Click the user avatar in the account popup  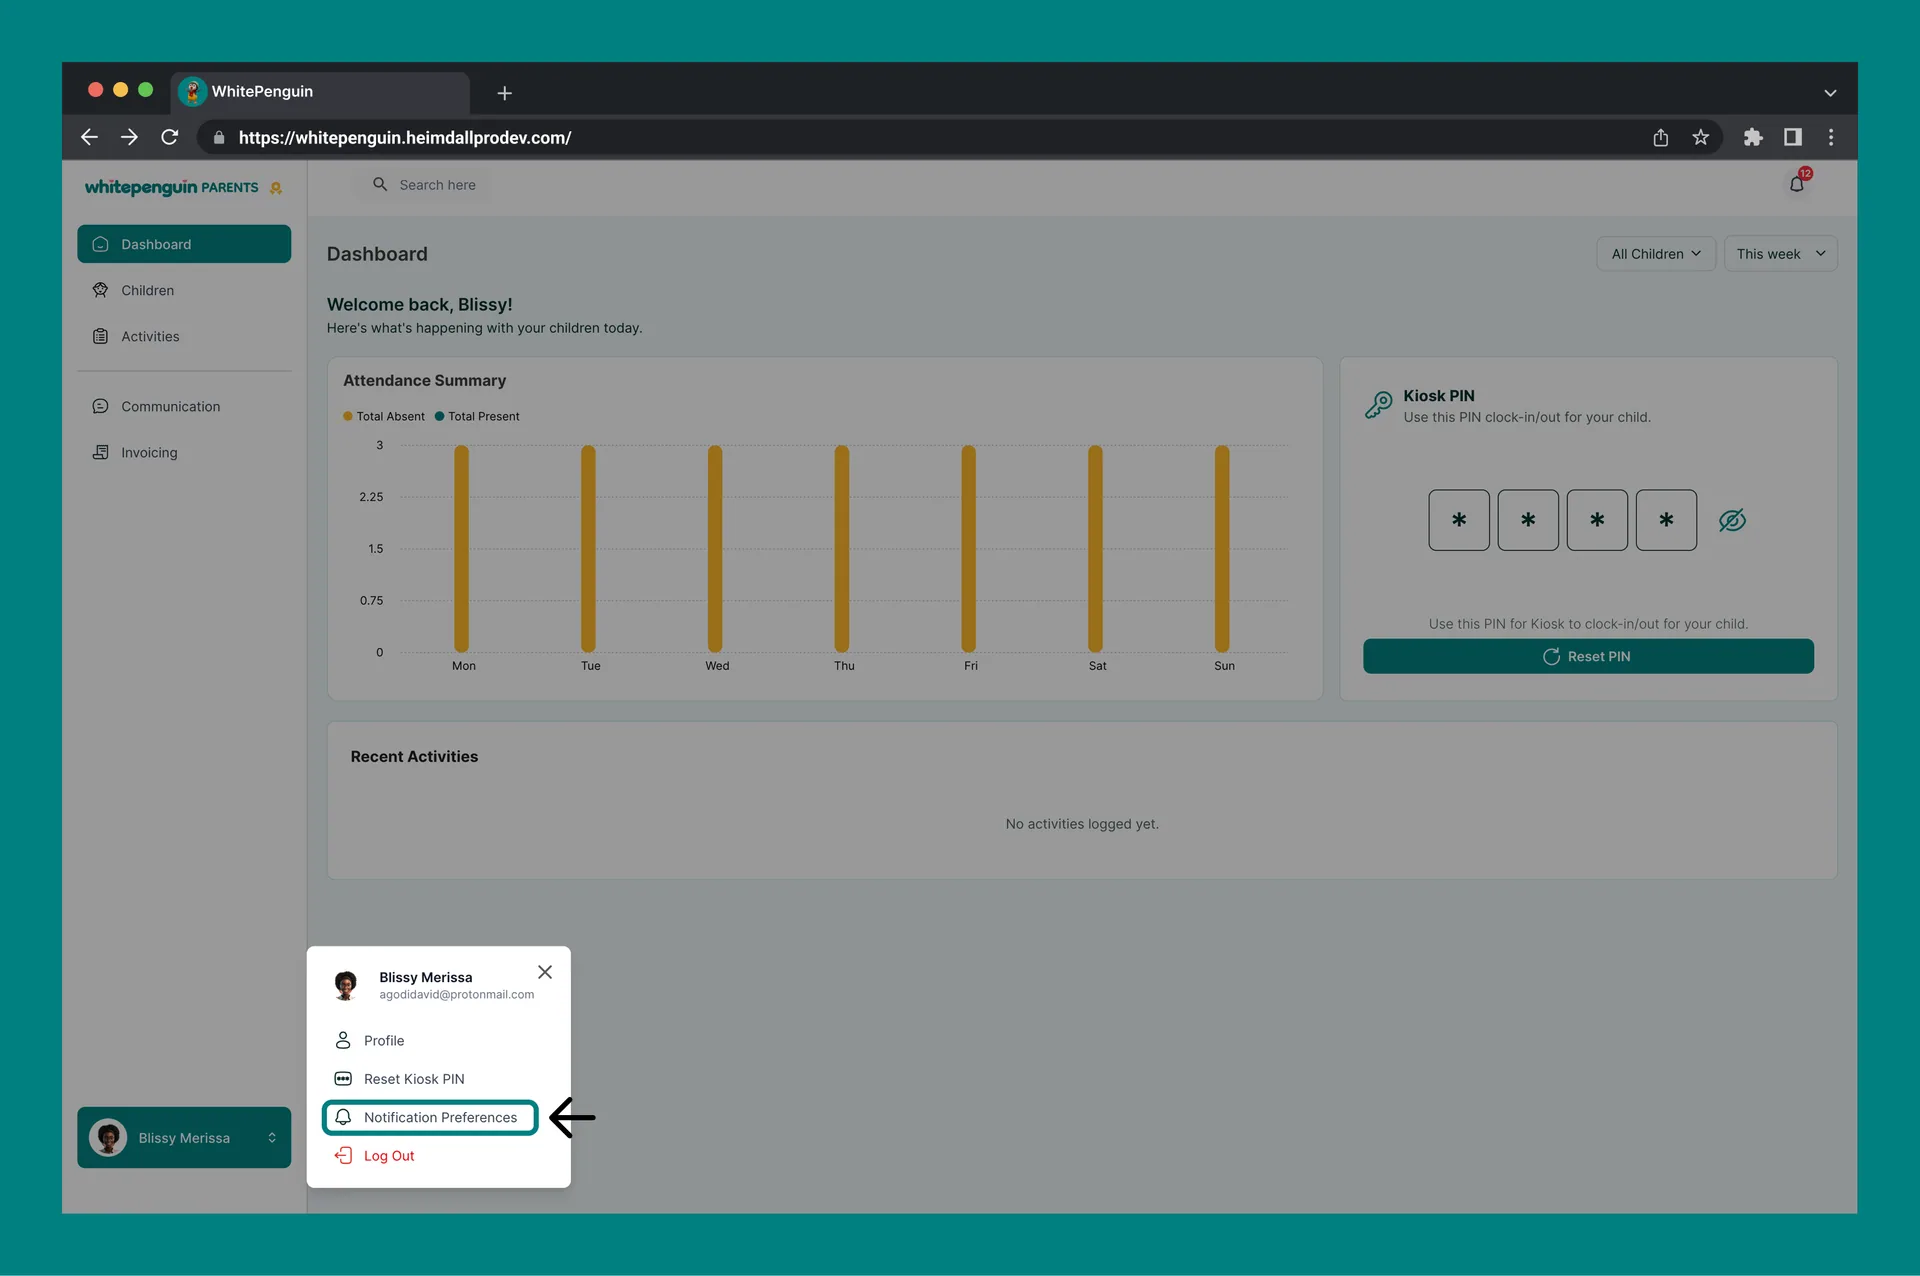tap(346, 985)
